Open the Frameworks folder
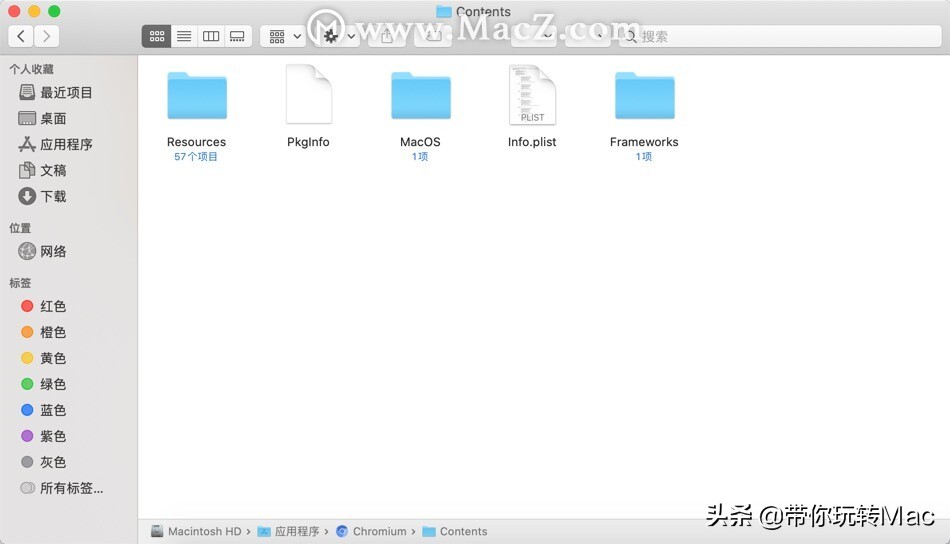Screen dimensions: 950x544 click(x=644, y=95)
